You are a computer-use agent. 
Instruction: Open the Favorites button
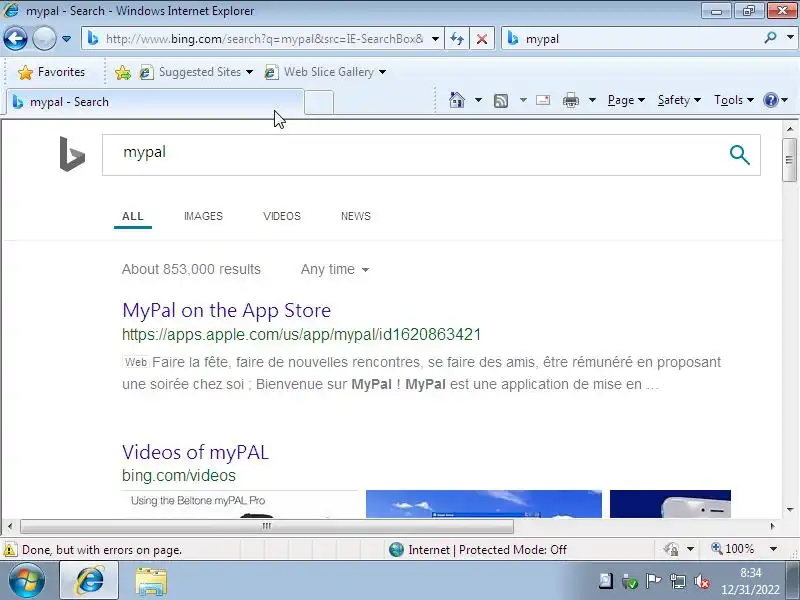[51, 72]
